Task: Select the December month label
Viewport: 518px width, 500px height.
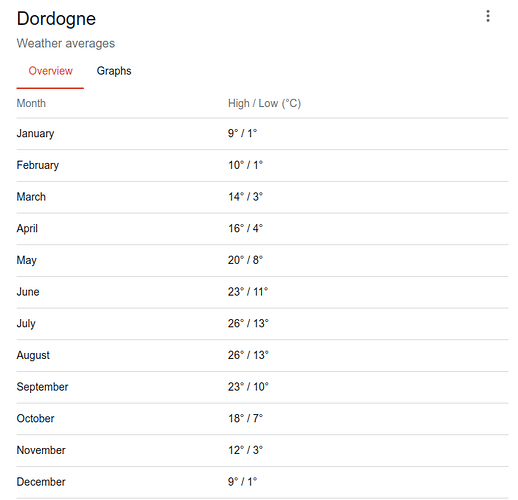Action: pos(41,482)
